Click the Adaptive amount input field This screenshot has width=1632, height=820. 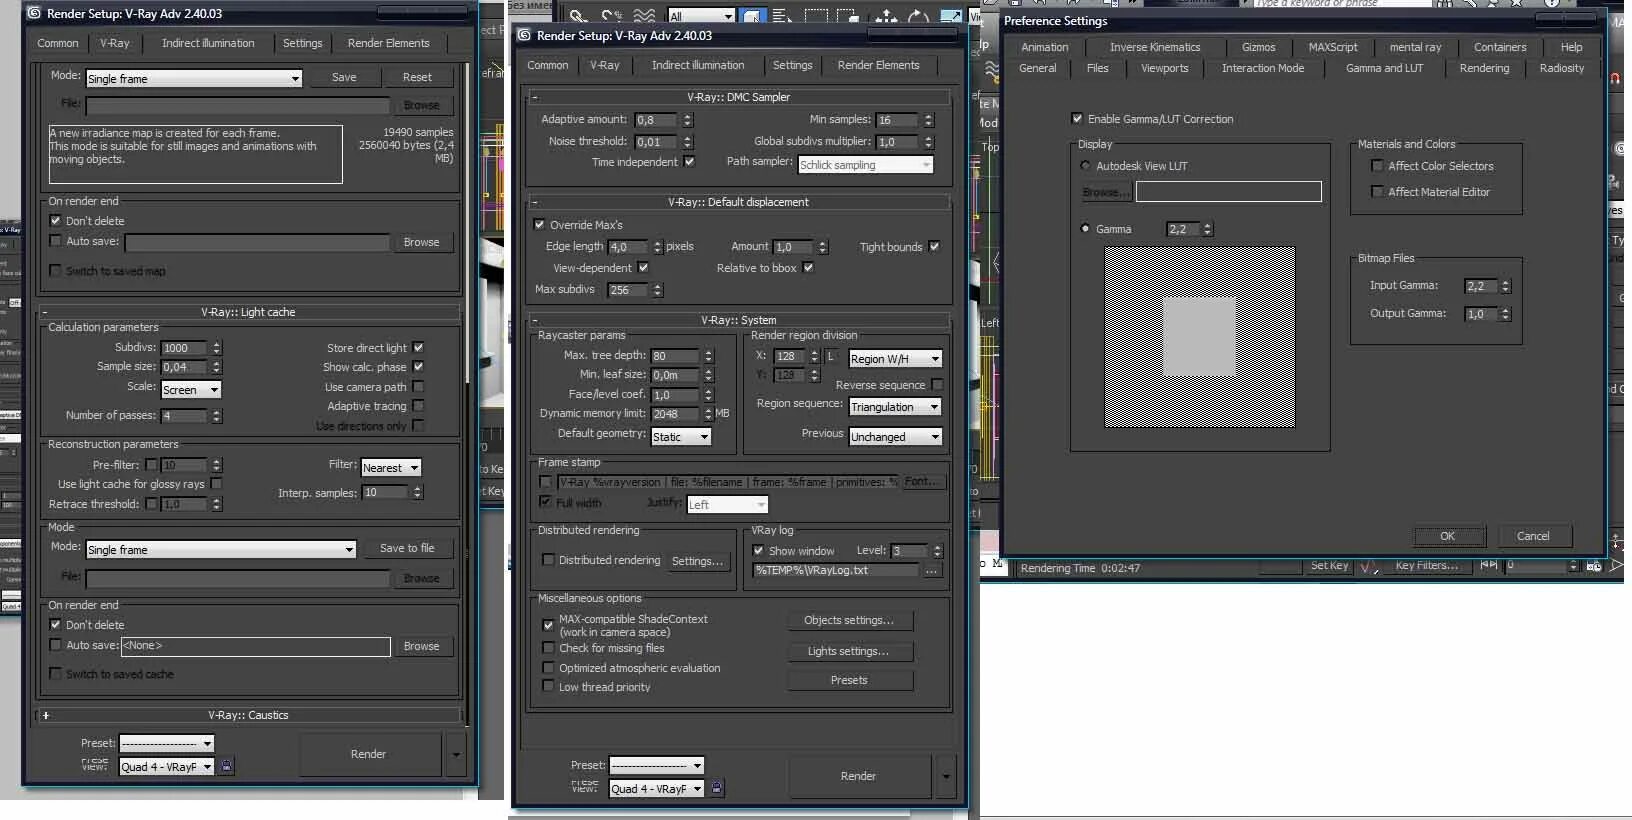657,120
